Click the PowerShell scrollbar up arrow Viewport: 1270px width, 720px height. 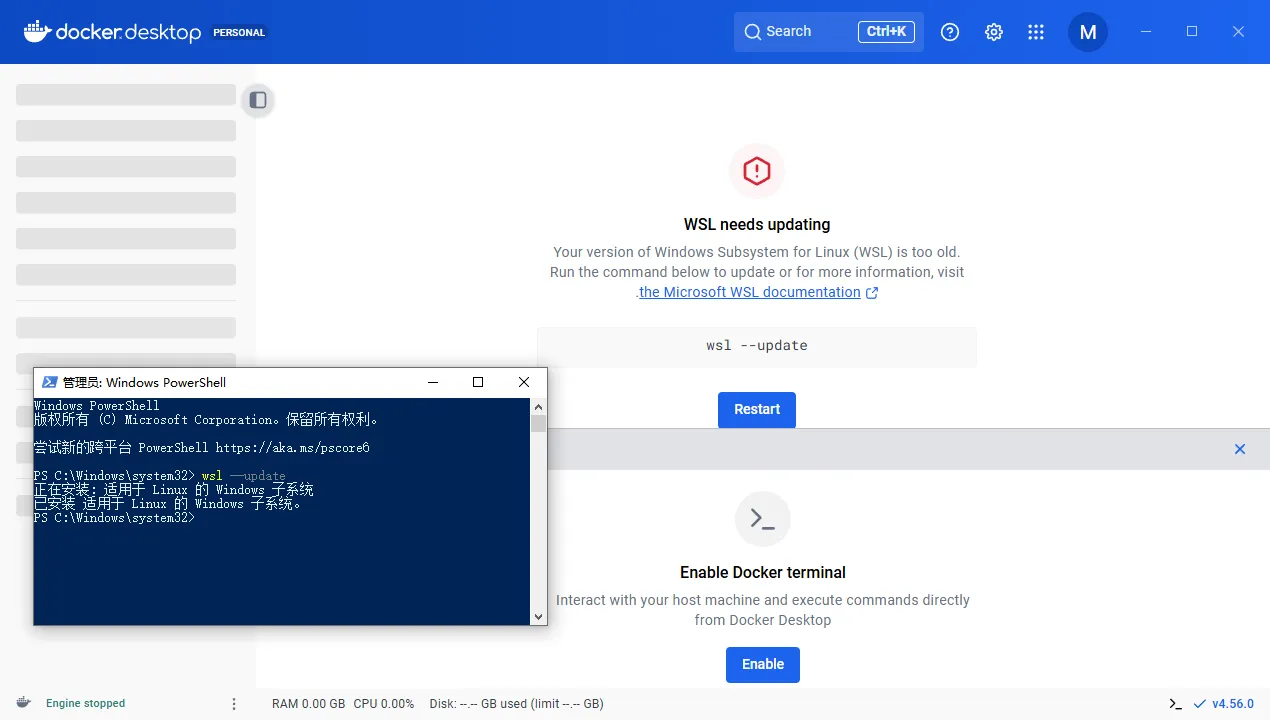click(538, 406)
